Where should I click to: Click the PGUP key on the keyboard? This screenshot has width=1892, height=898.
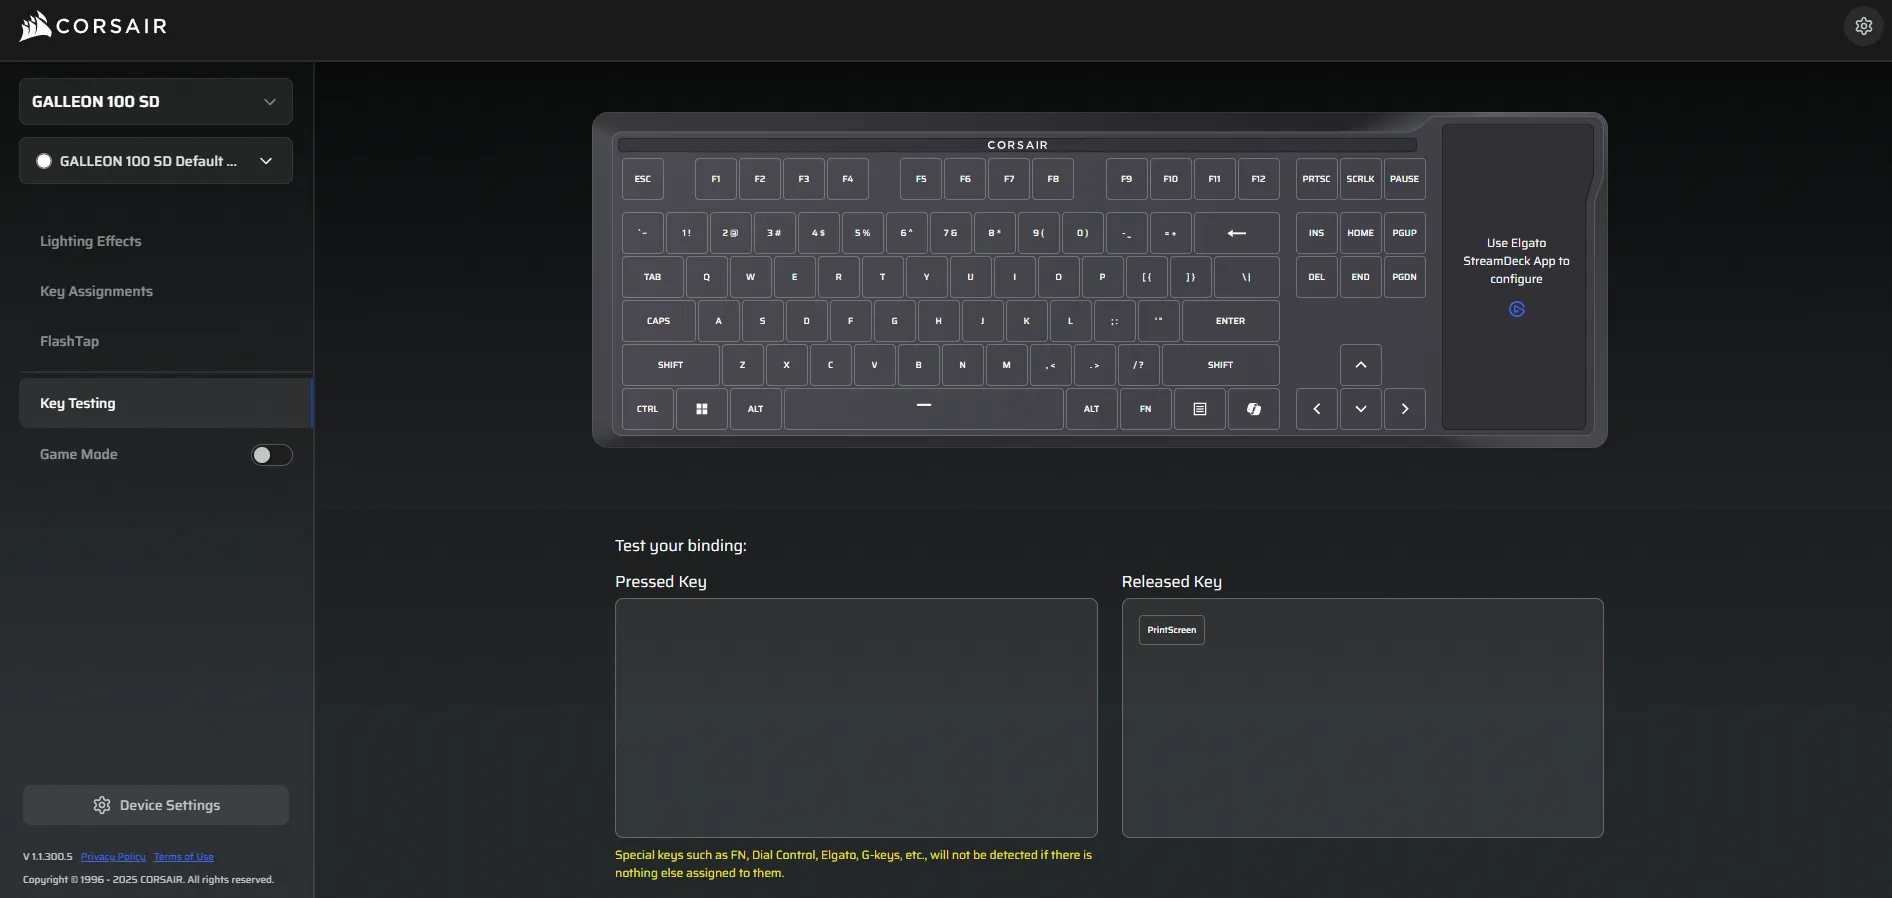point(1405,233)
